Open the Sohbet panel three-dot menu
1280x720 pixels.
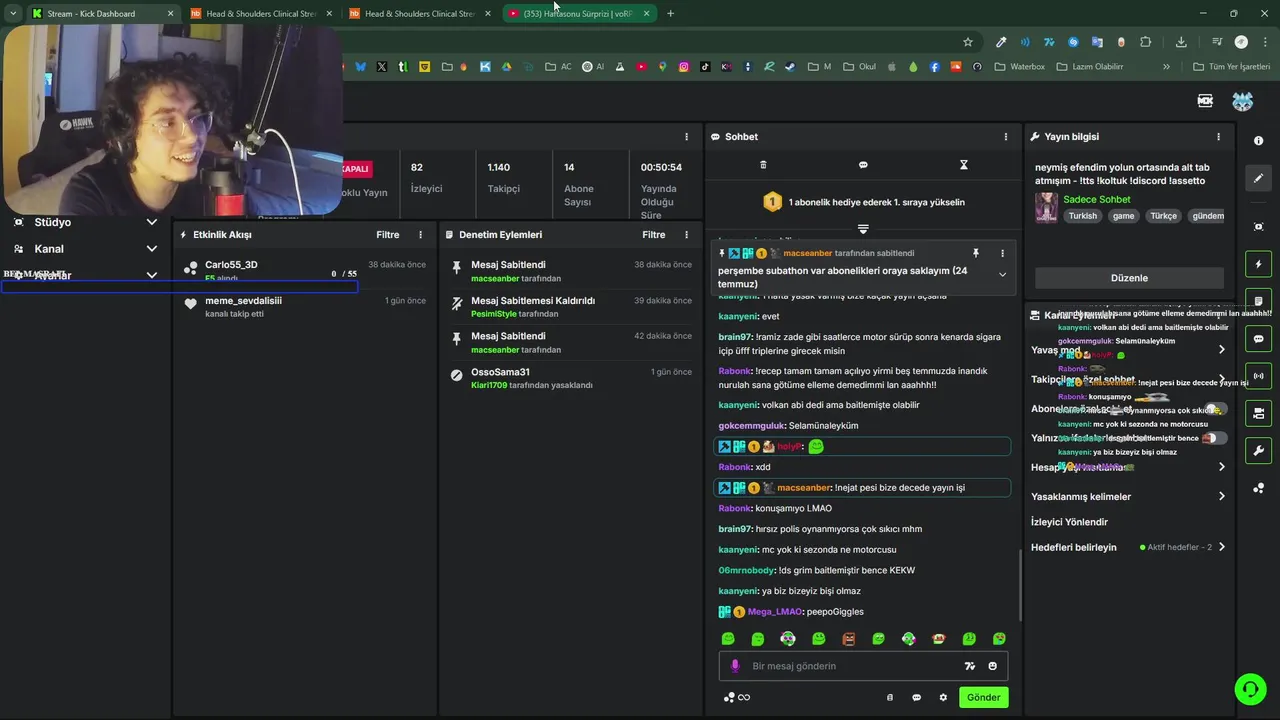point(1006,137)
